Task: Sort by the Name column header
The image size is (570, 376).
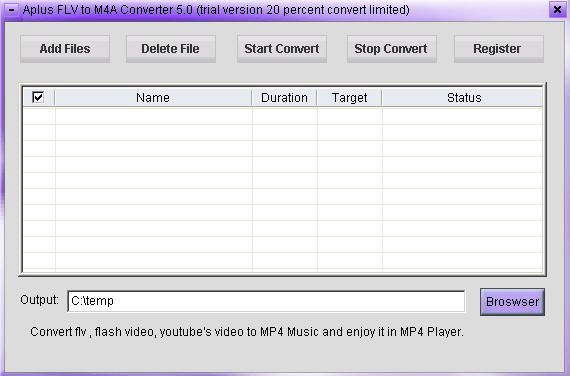Action: 153,97
